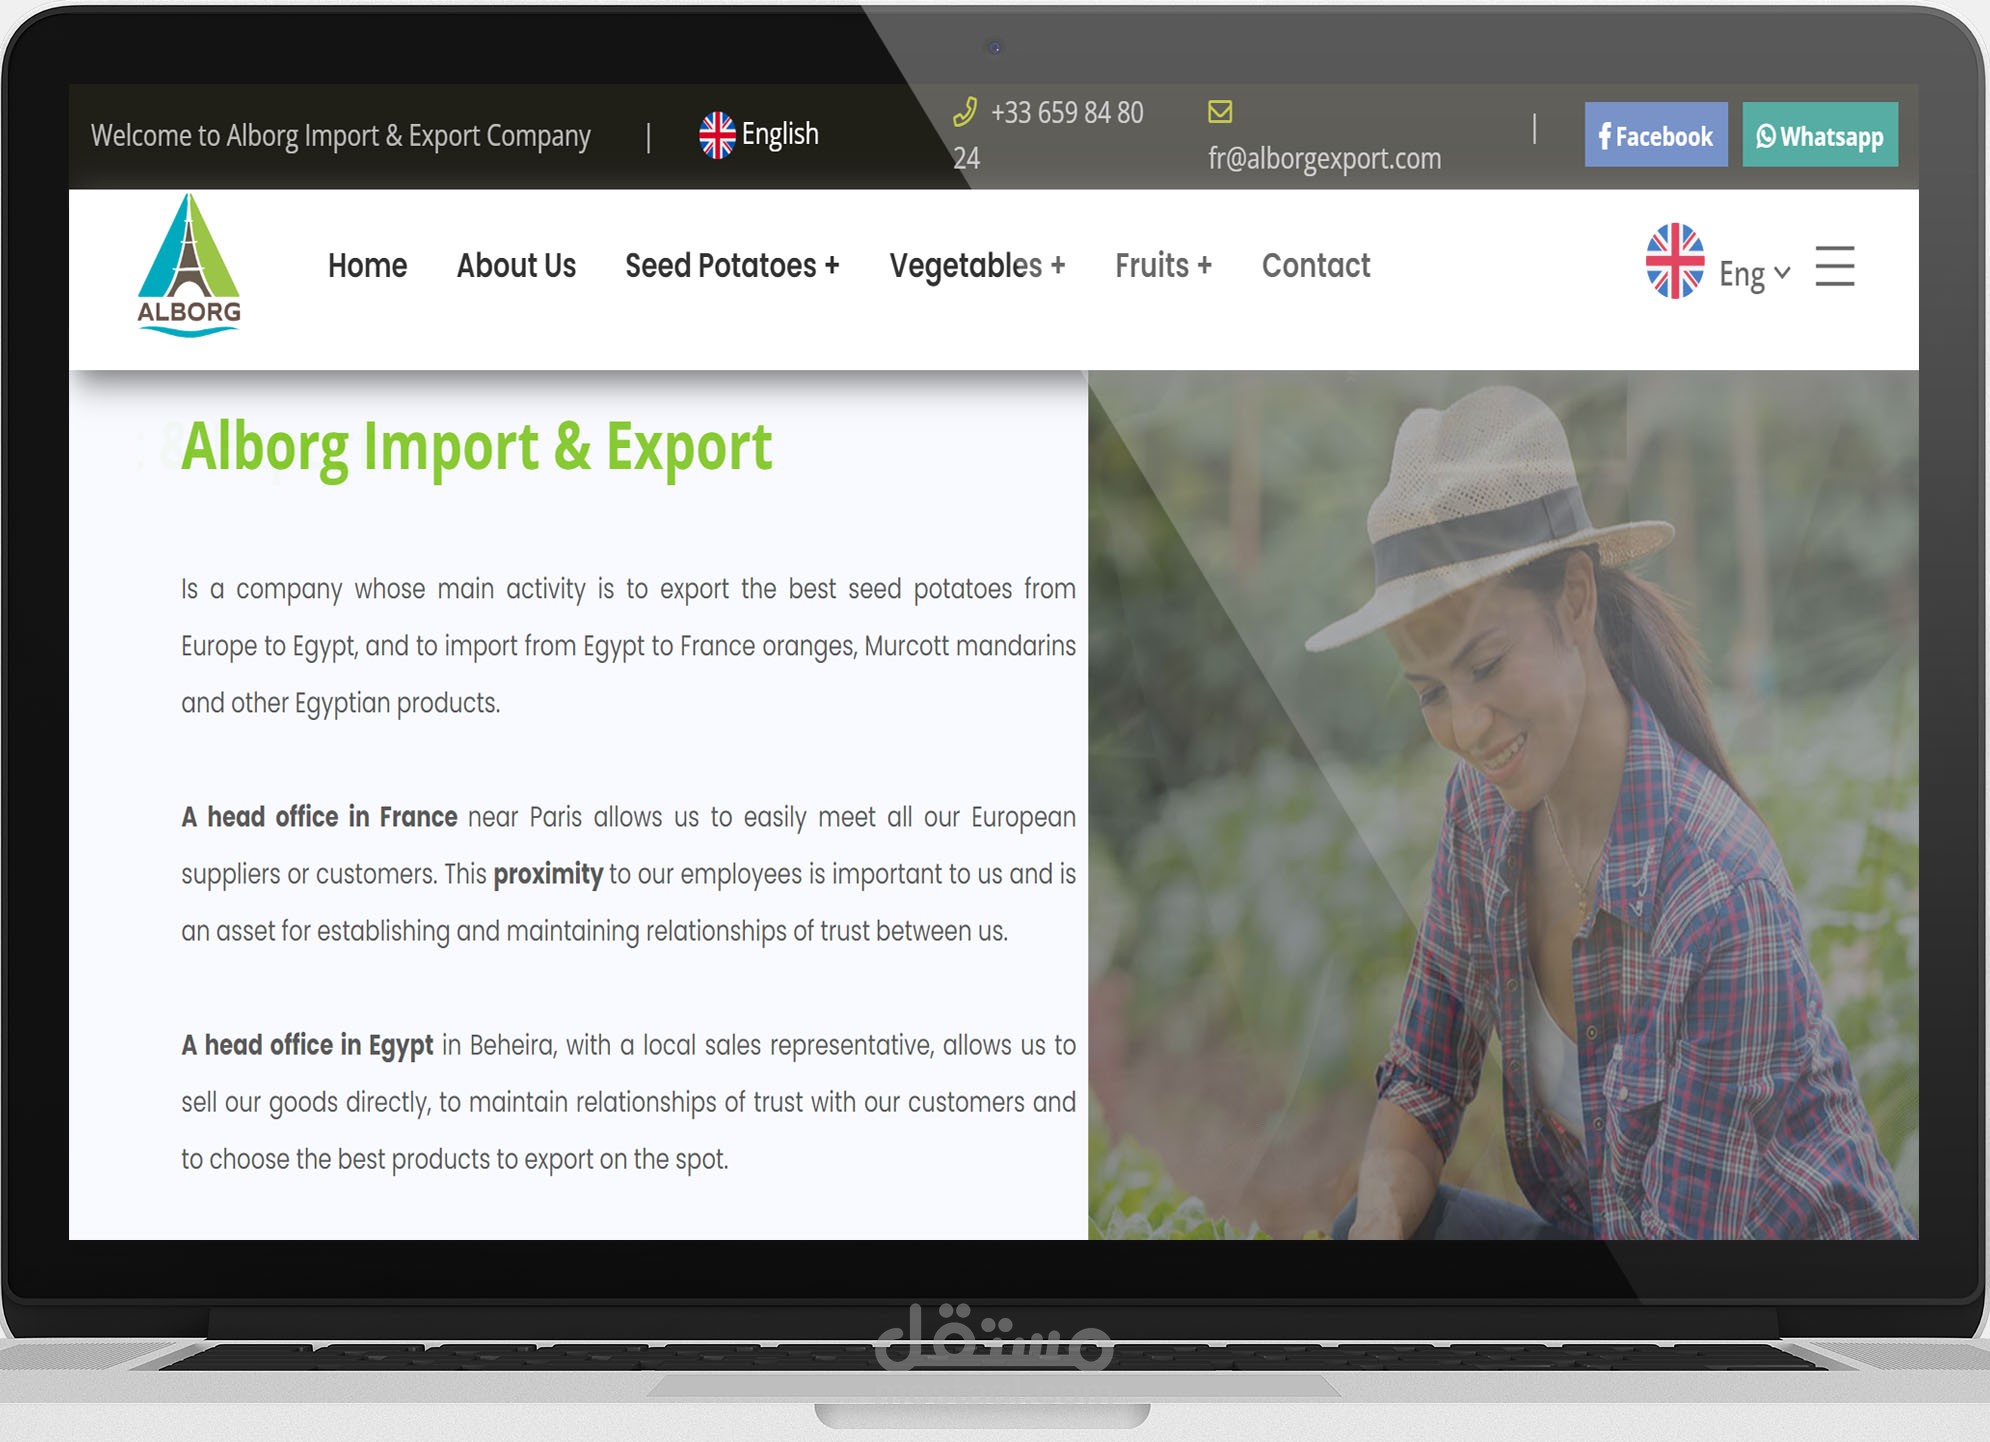Expand the Fruits submenu
The height and width of the screenshot is (1442, 1990).
tap(1163, 266)
